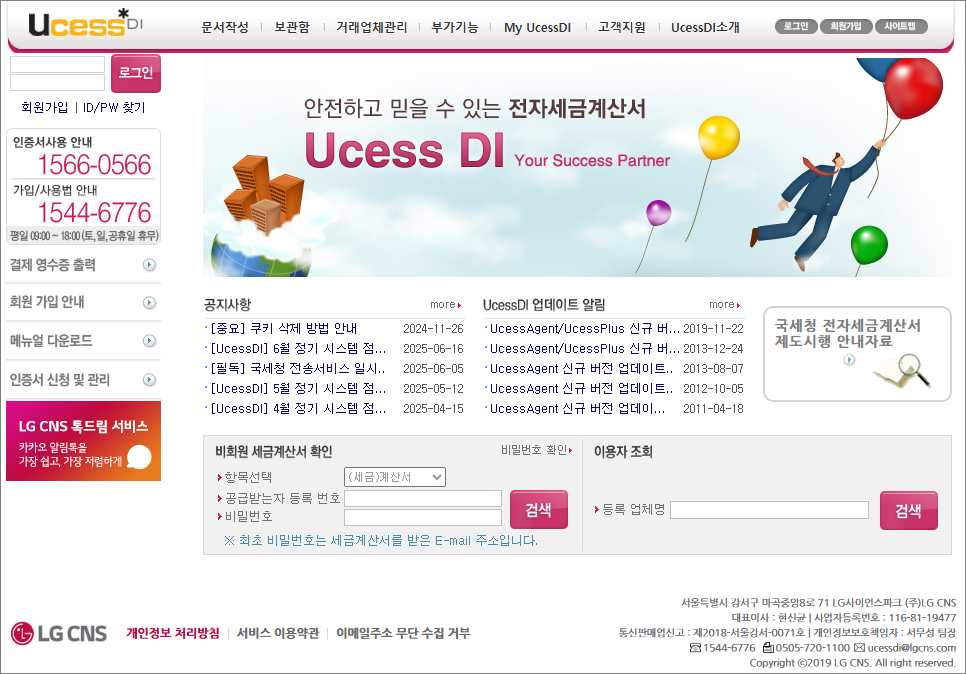Click more link for 공지사항
This screenshot has width=966, height=674.
(x=445, y=304)
